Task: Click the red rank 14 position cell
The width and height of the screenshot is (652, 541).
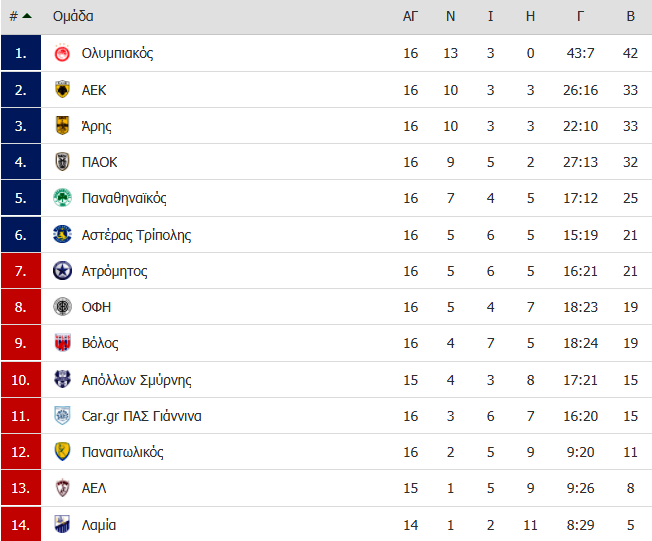Action: pos(21,524)
